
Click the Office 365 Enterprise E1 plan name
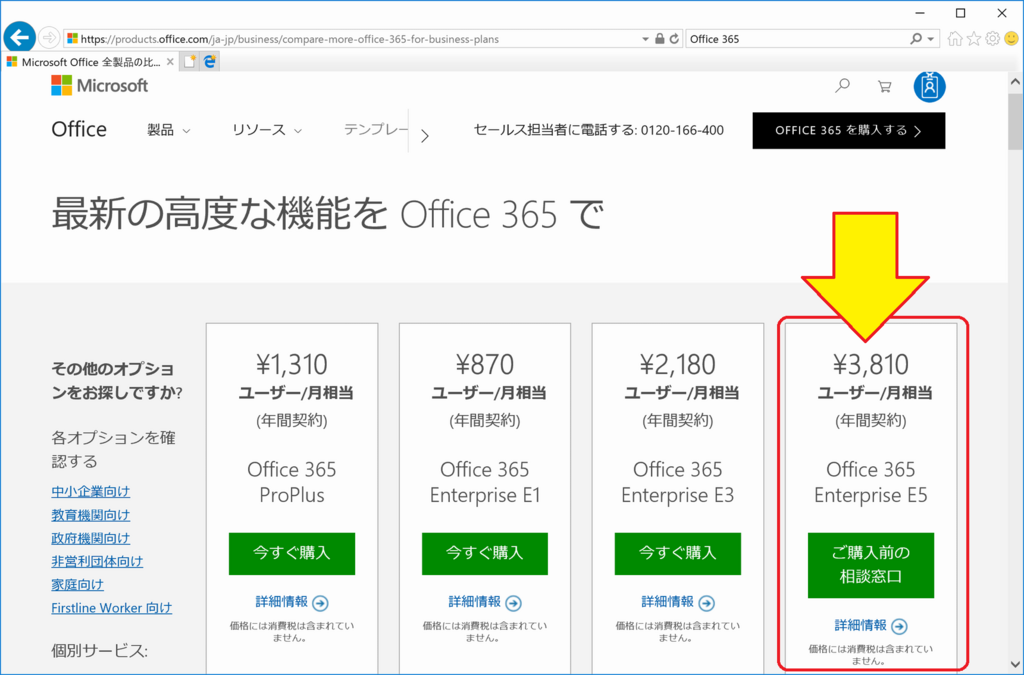pyautogui.click(x=485, y=482)
